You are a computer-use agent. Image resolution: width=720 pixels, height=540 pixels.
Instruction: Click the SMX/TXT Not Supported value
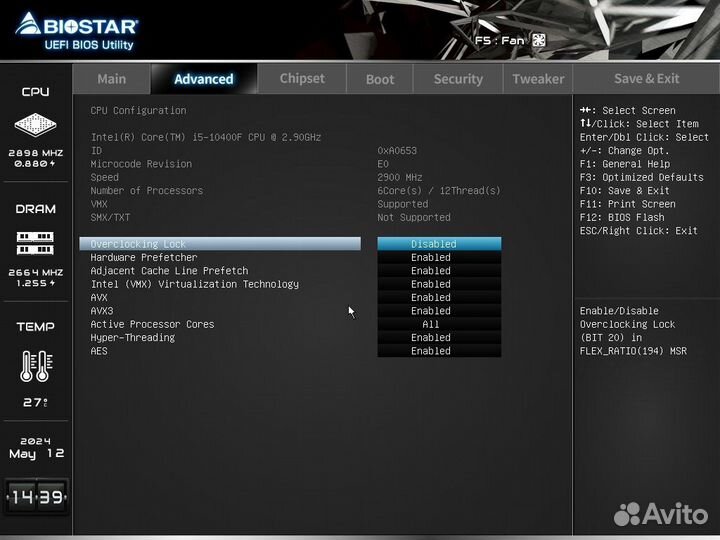tap(414, 218)
